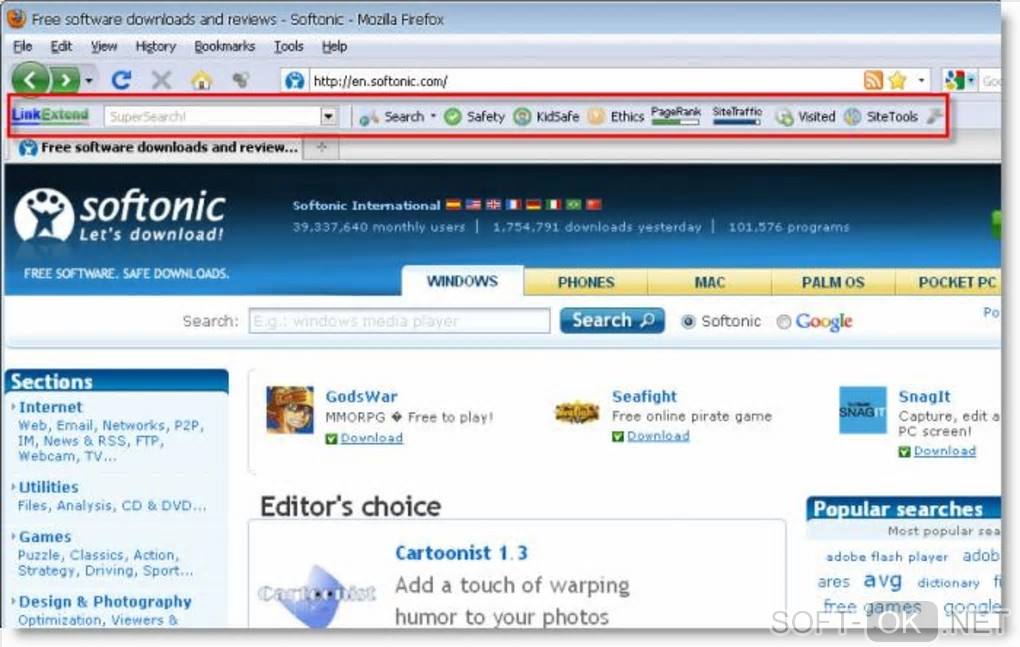Screen dimensions: 1020x647
Task: Expand the LinkExtend Search dropdown arrow
Action: coord(433,116)
